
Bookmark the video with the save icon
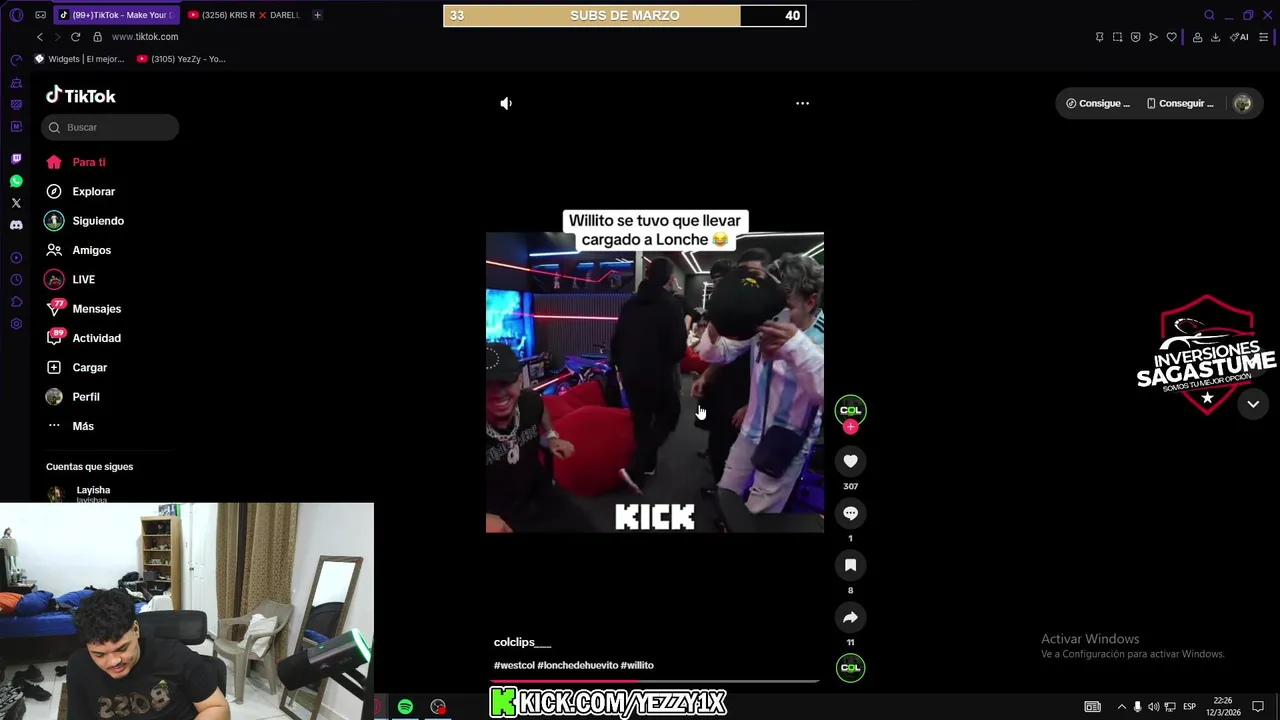click(x=850, y=565)
